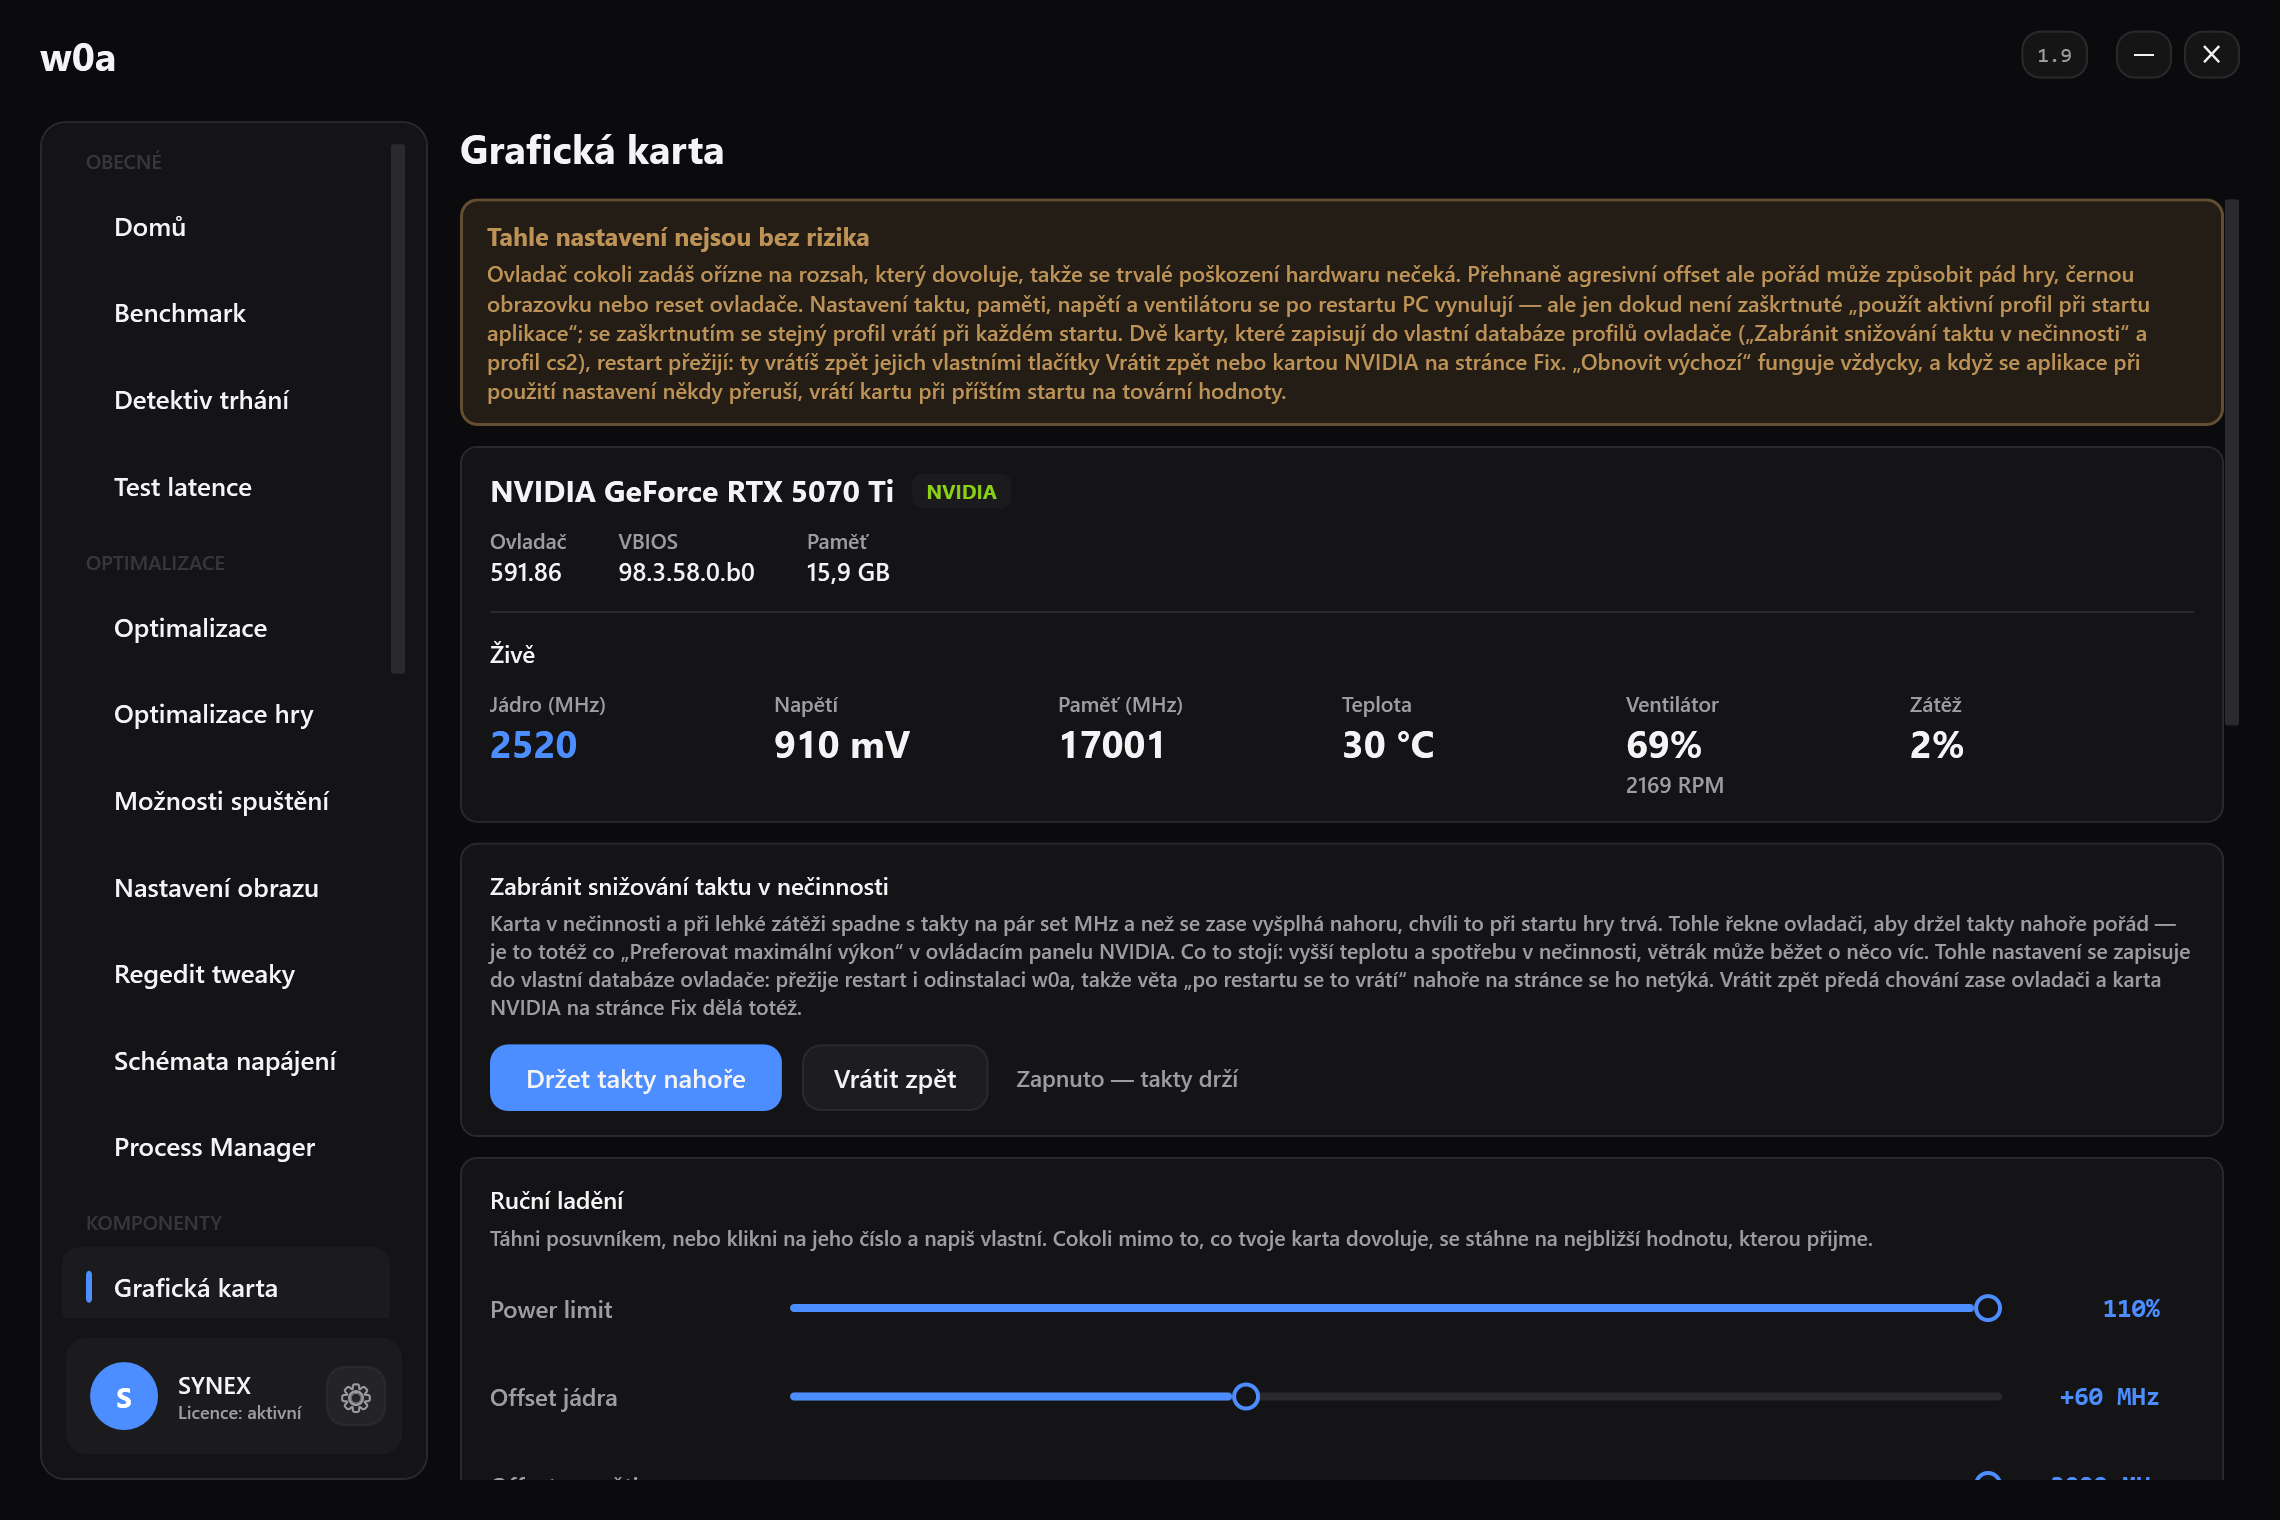Viewport: 2280px width, 1520px height.
Task: Click the SYNEX avatar circle
Action: 124,1396
